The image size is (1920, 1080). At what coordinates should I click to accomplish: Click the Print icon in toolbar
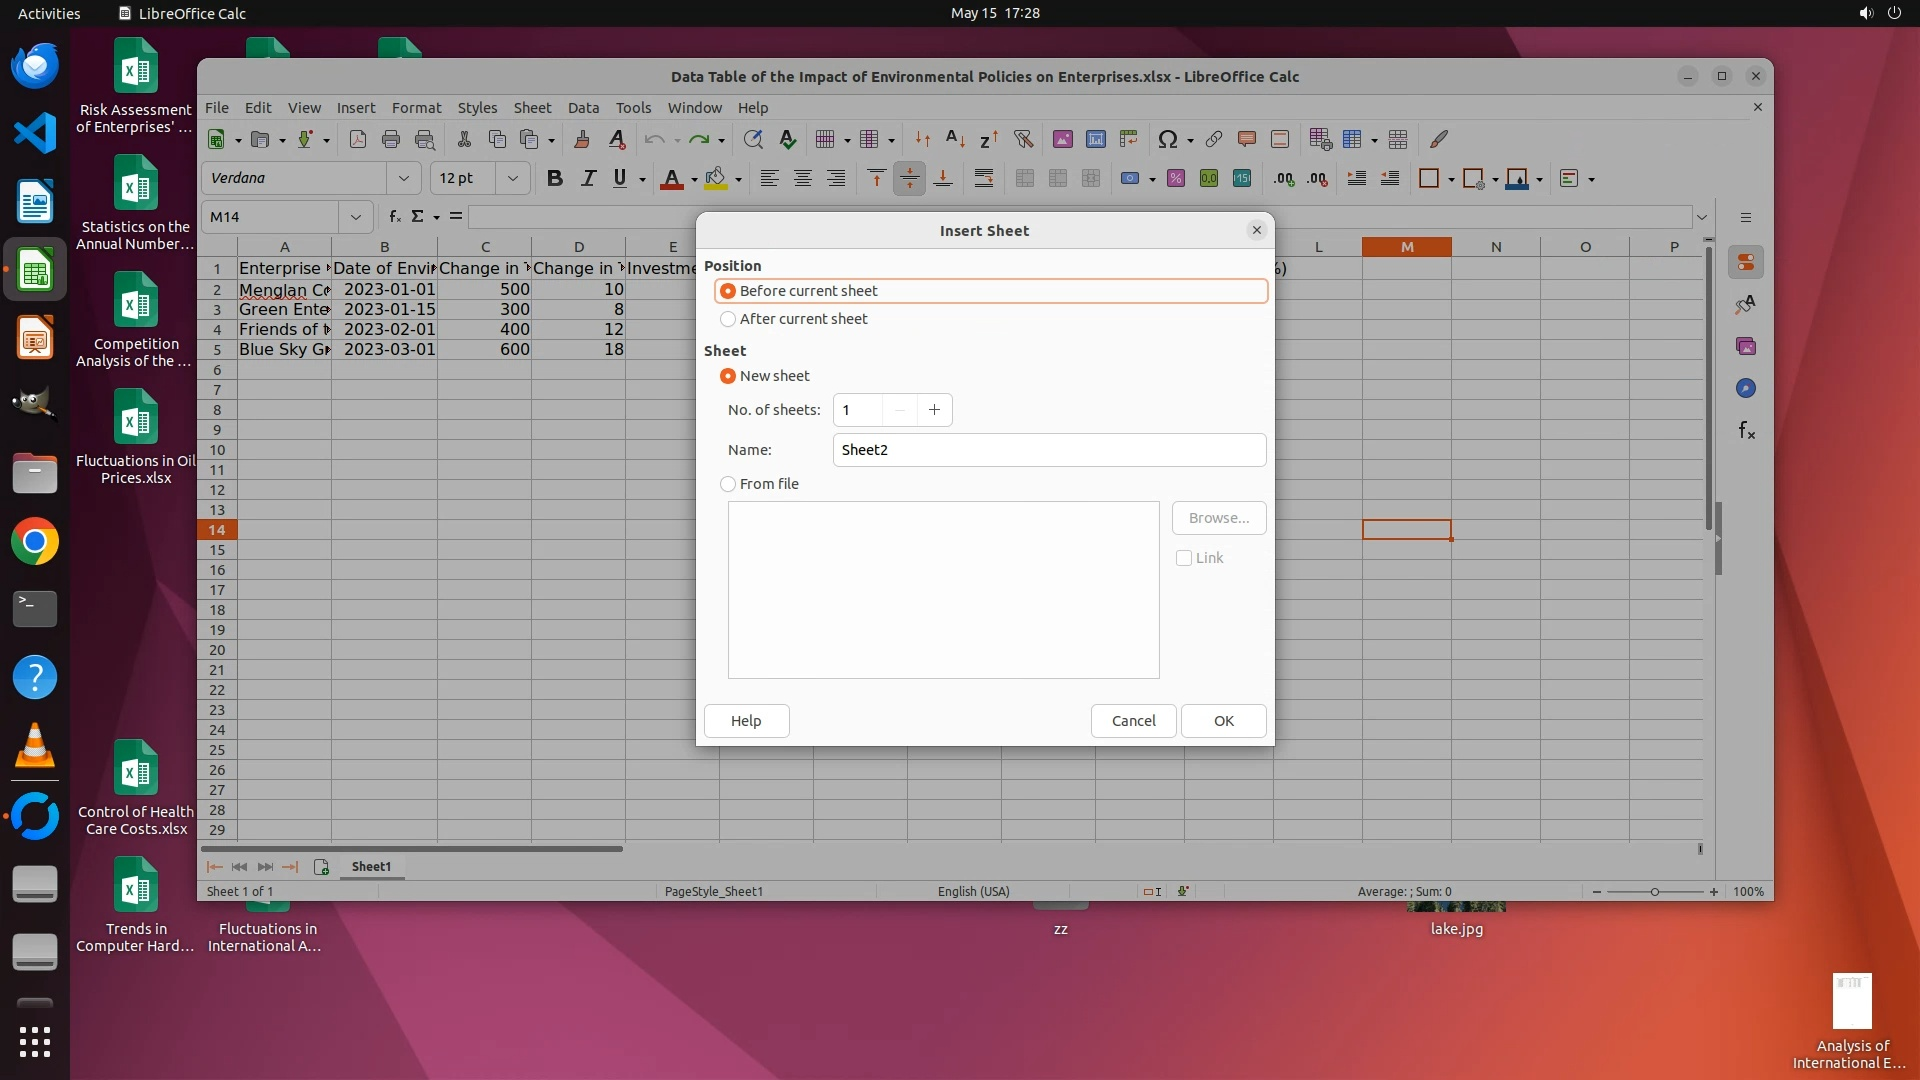tap(391, 139)
